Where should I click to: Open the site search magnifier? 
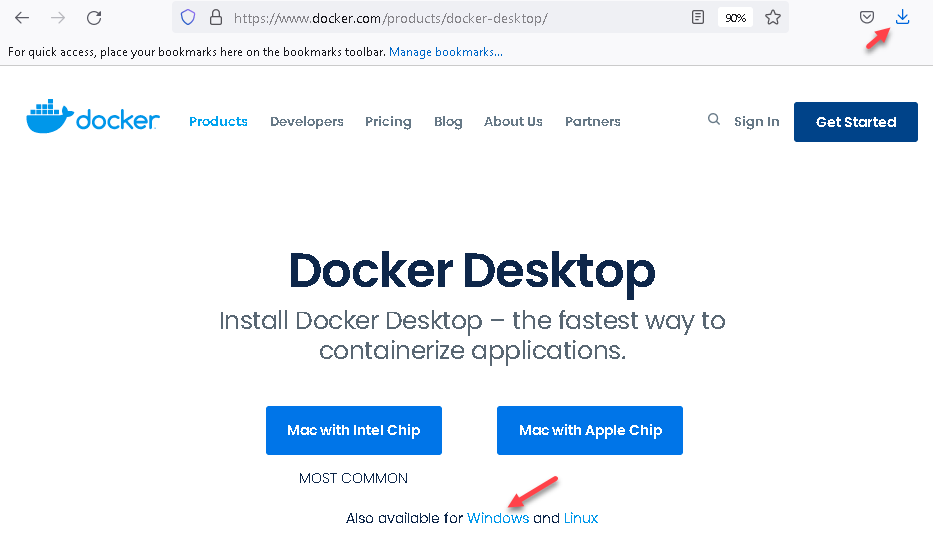714,120
